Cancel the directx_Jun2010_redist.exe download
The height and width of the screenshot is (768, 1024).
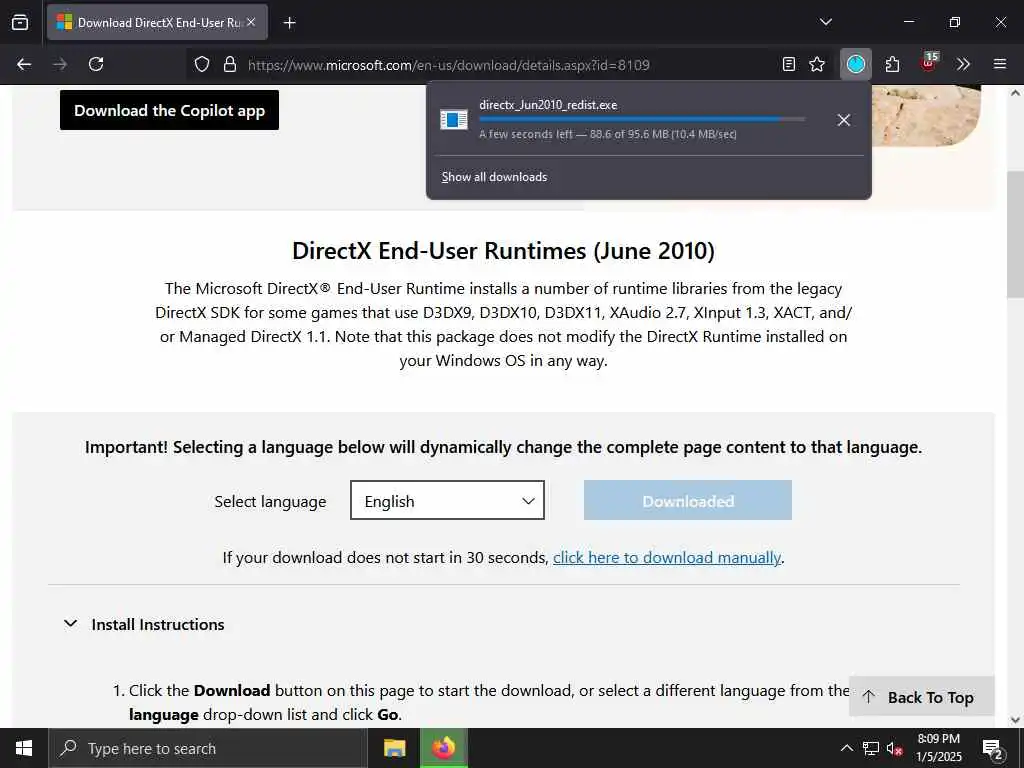[x=843, y=120]
